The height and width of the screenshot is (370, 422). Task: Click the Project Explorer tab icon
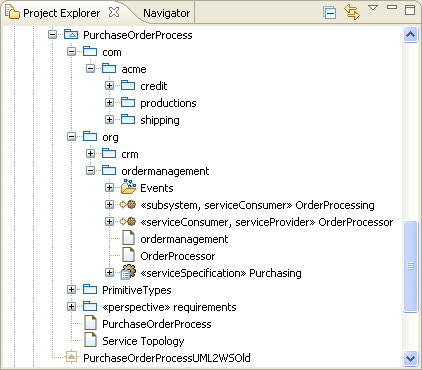[x=12, y=12]
